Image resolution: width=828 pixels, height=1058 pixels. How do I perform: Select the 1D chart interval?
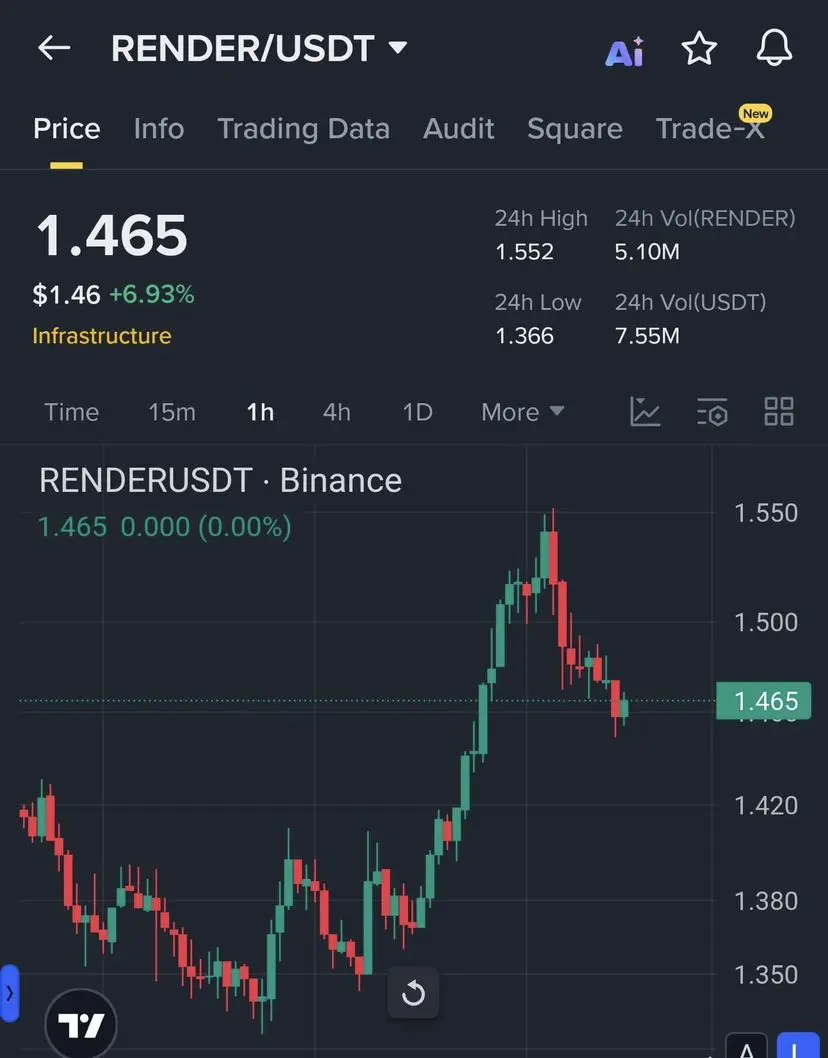click(x=418, y=412)
